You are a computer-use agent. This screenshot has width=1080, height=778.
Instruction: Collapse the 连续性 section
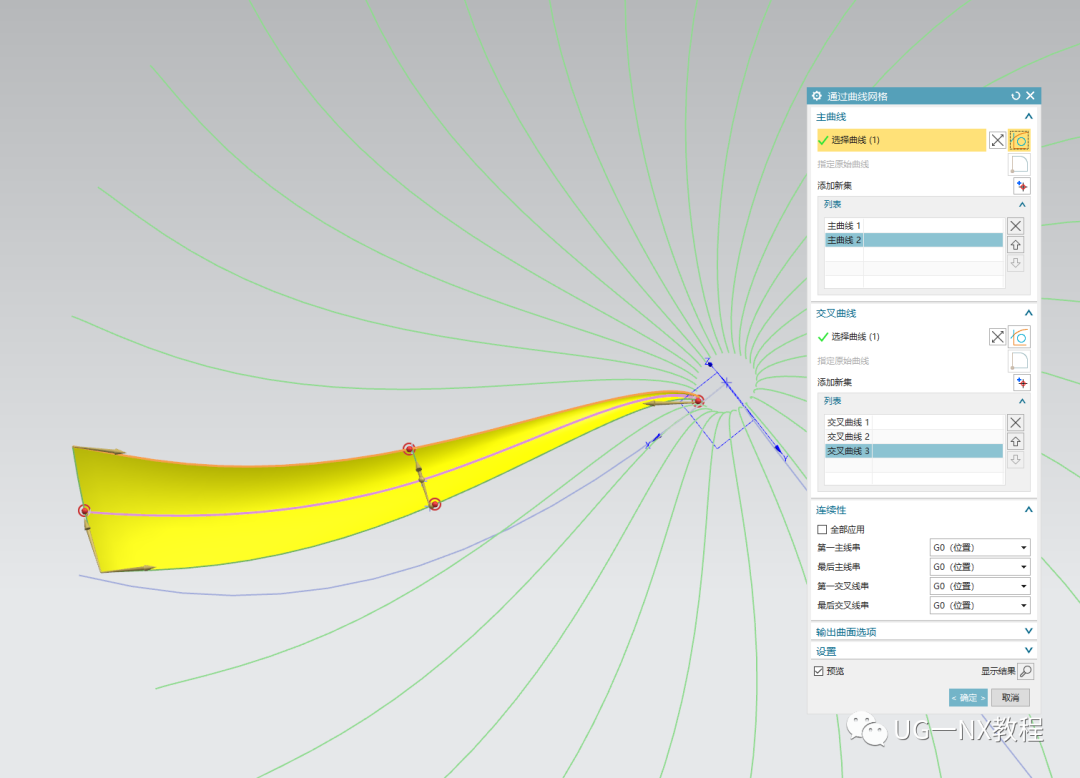(x=1028, y=510)
